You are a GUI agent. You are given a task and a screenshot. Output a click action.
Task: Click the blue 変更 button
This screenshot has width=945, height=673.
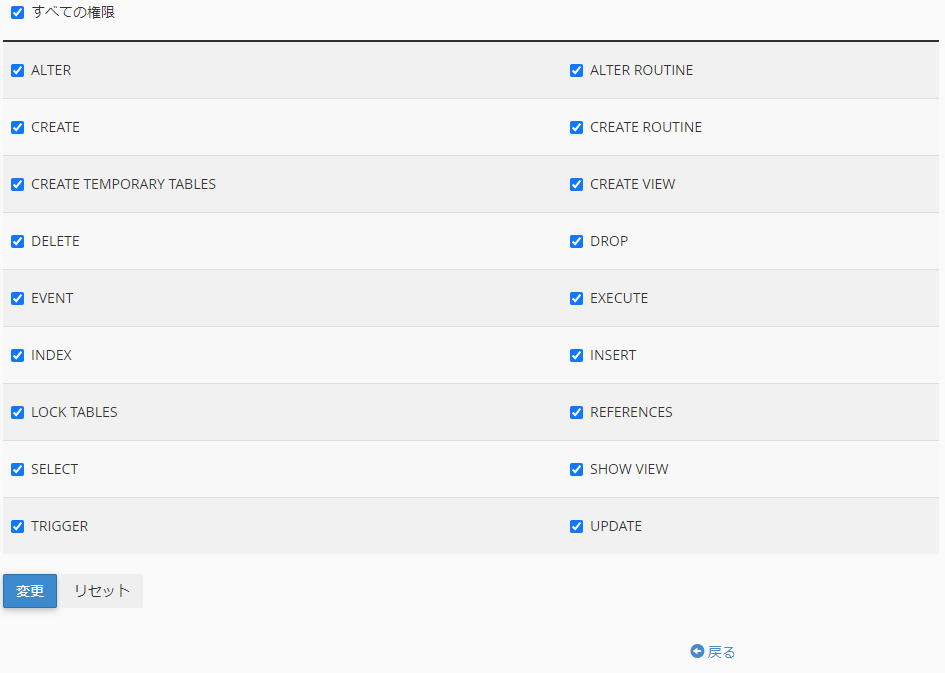click(30, 591)
